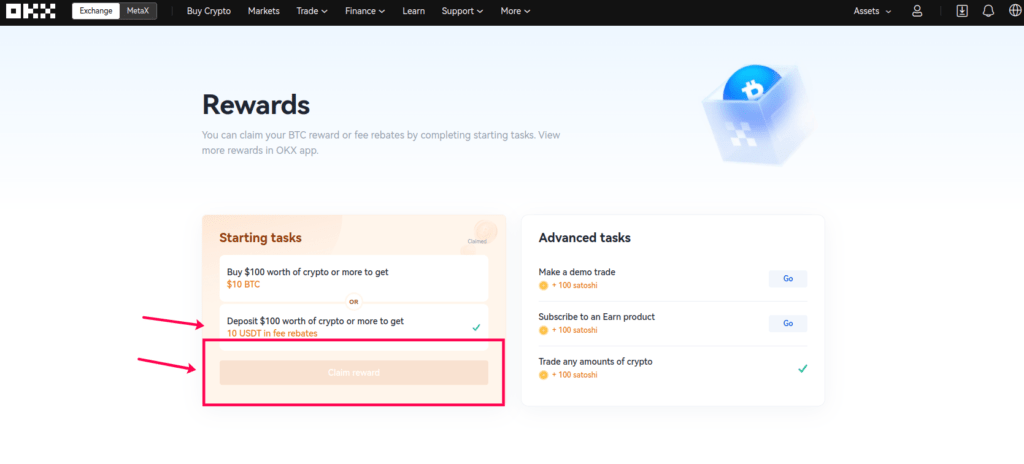The height and width of the screenshot is (464, 1024).
Task: Click the Claimed coin badge in Starting tasks
Action: [x=483, y=233]
